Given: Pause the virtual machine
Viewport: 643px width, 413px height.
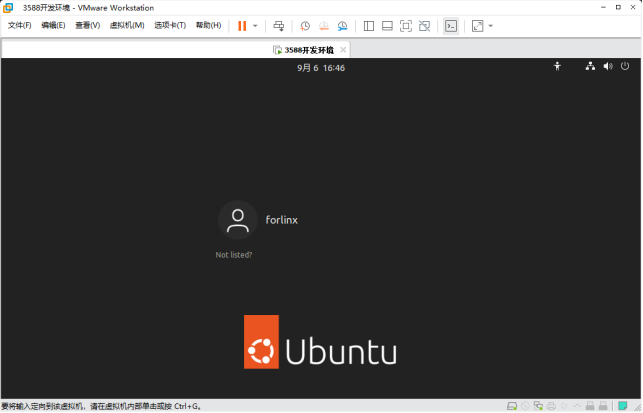Looking at the screenshot, I should [x=242, y=26].
